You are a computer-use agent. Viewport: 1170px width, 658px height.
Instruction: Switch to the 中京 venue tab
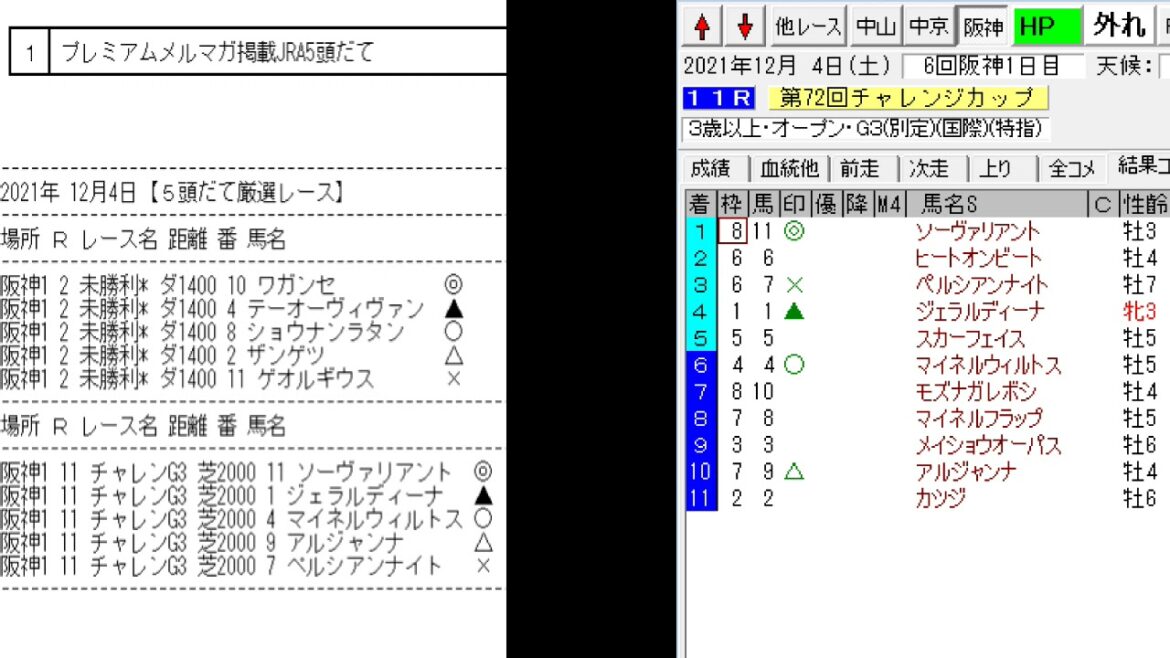[930, 24]
